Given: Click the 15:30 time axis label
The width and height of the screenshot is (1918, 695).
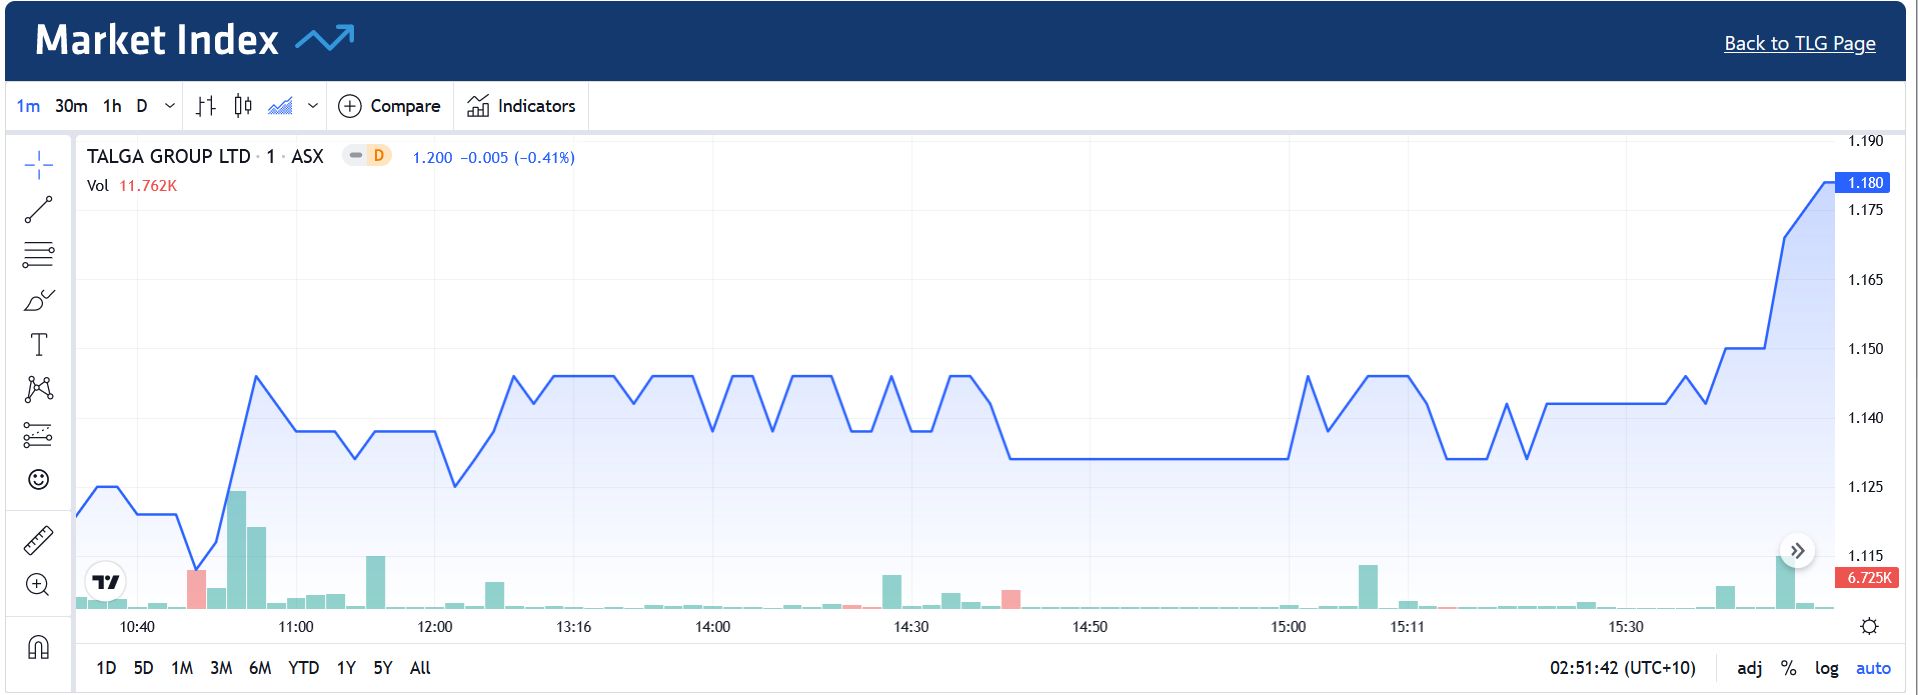Looking at the screenshot, I should 1626,627.
